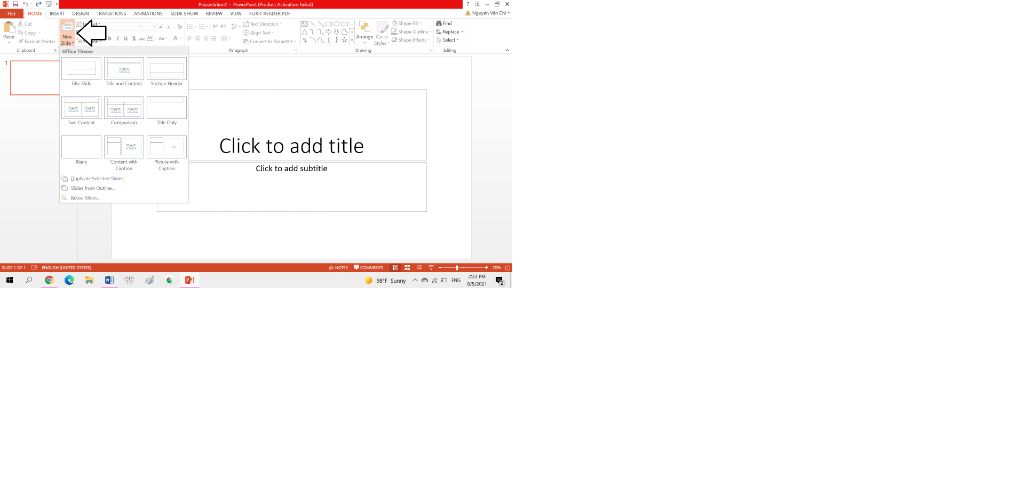
Task: Choose the Section Header layout
Action: click(x=167, y=72)
